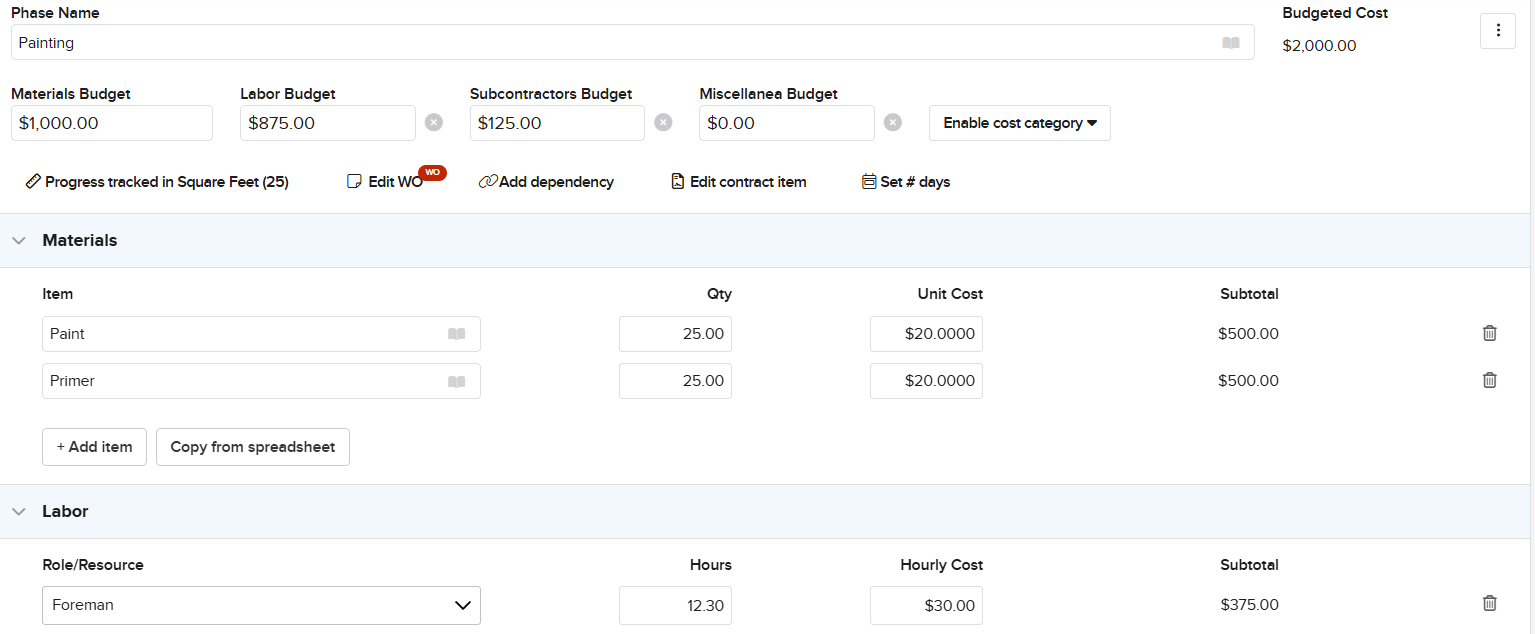
Task: Collapse the Materials section
Action: click(19, 240)
